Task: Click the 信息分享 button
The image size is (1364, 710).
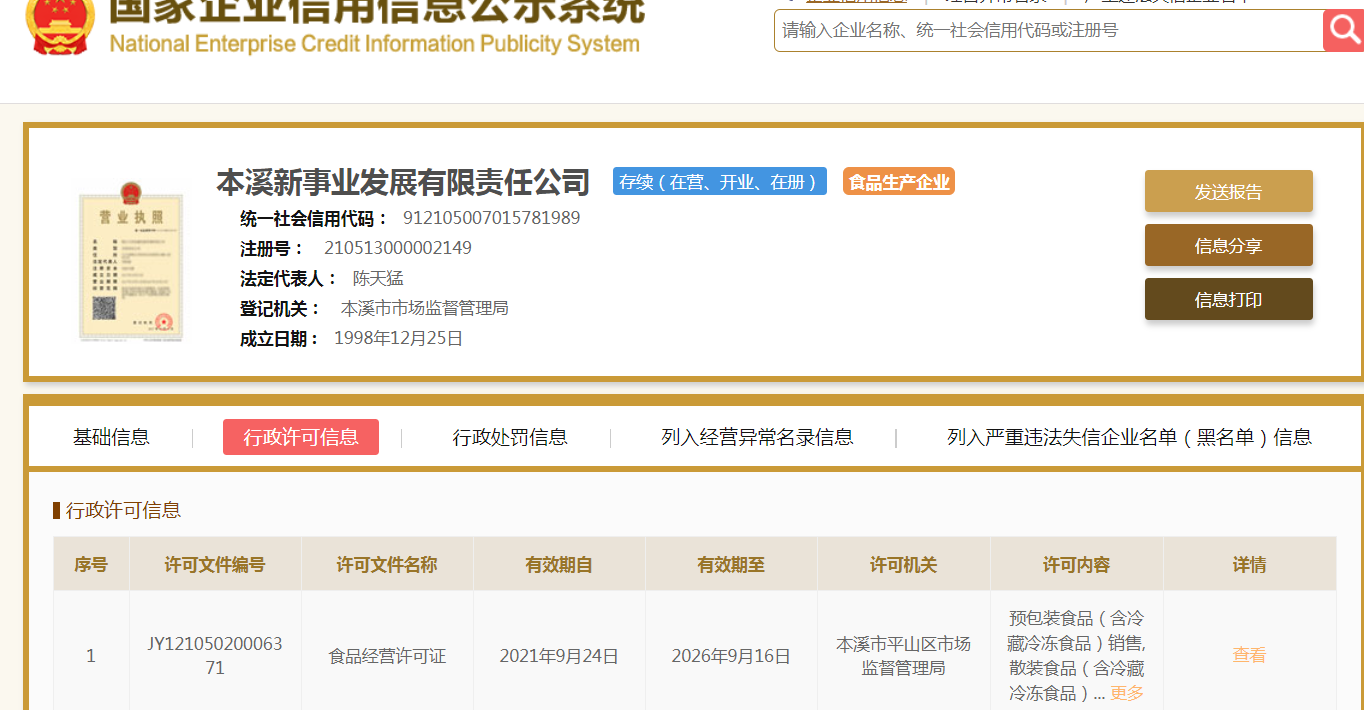Action: pyautogui.click(x=1228, y=245)
